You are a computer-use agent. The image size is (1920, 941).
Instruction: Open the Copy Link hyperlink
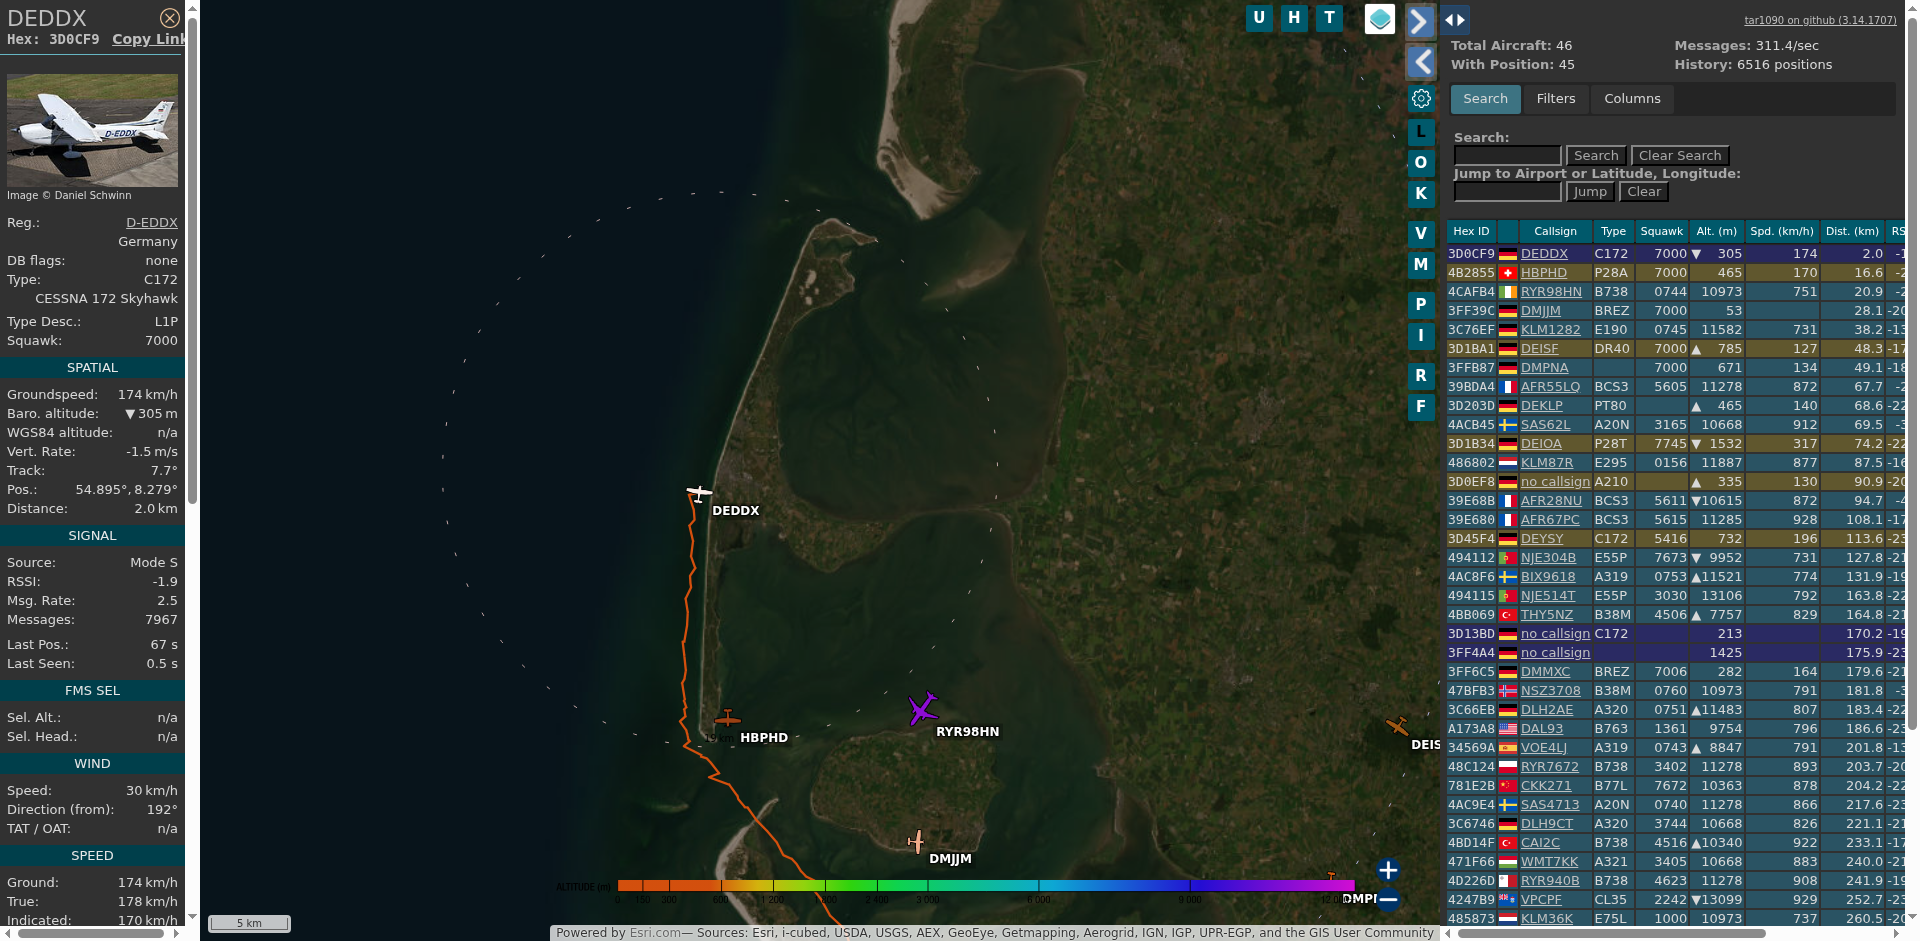(149, 39)
